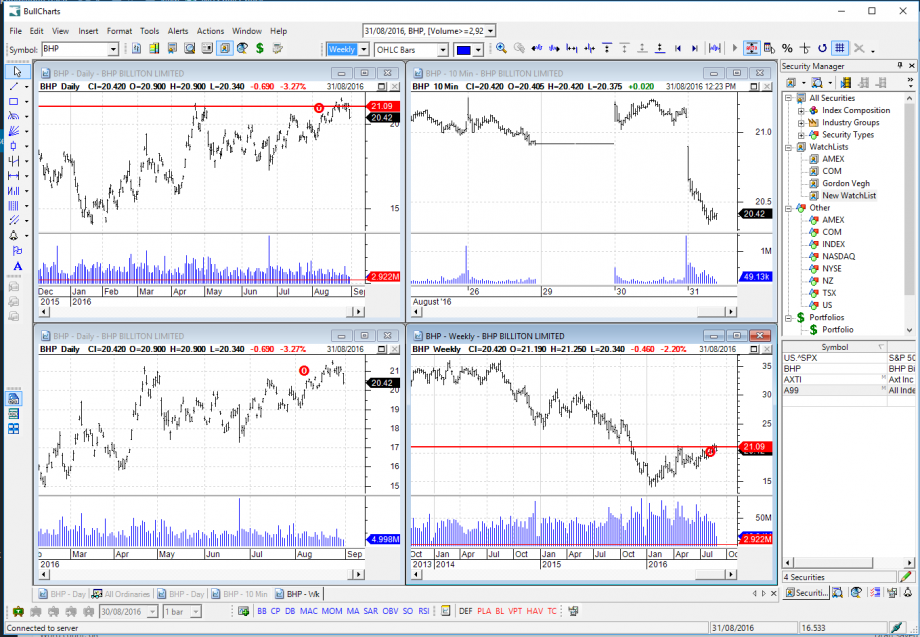920x637 pixels.
Task: Open the OHLC Bars style dropdown
Action: coord(443,48)
